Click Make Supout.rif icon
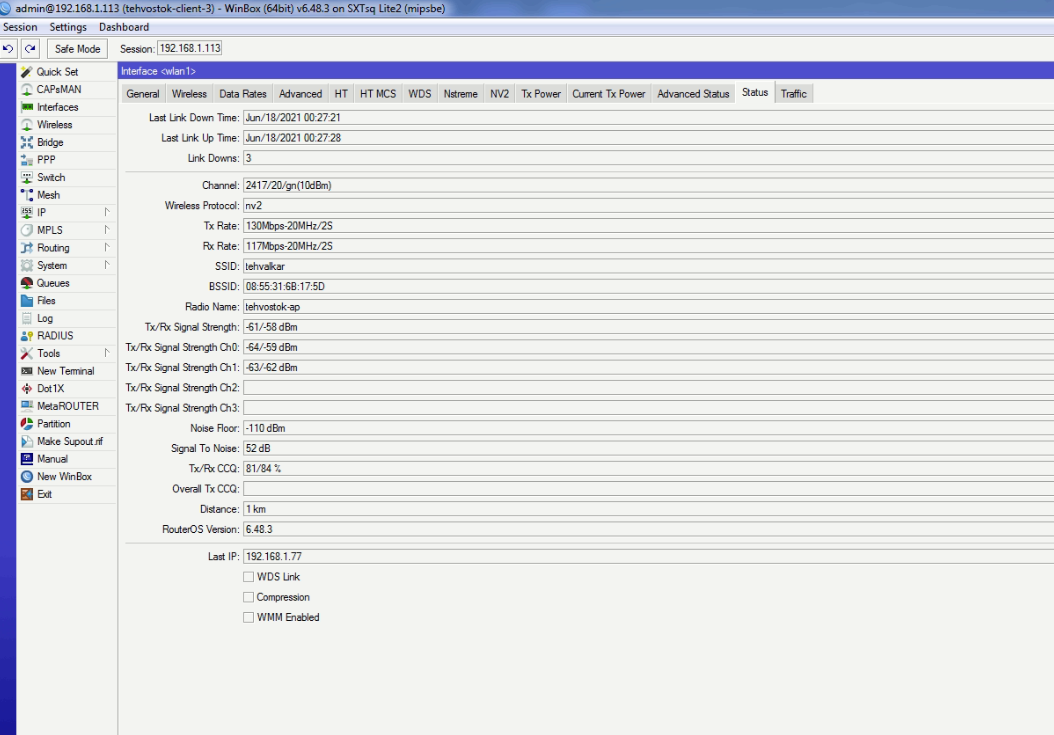1054x735 pixels. pos(26,441)
